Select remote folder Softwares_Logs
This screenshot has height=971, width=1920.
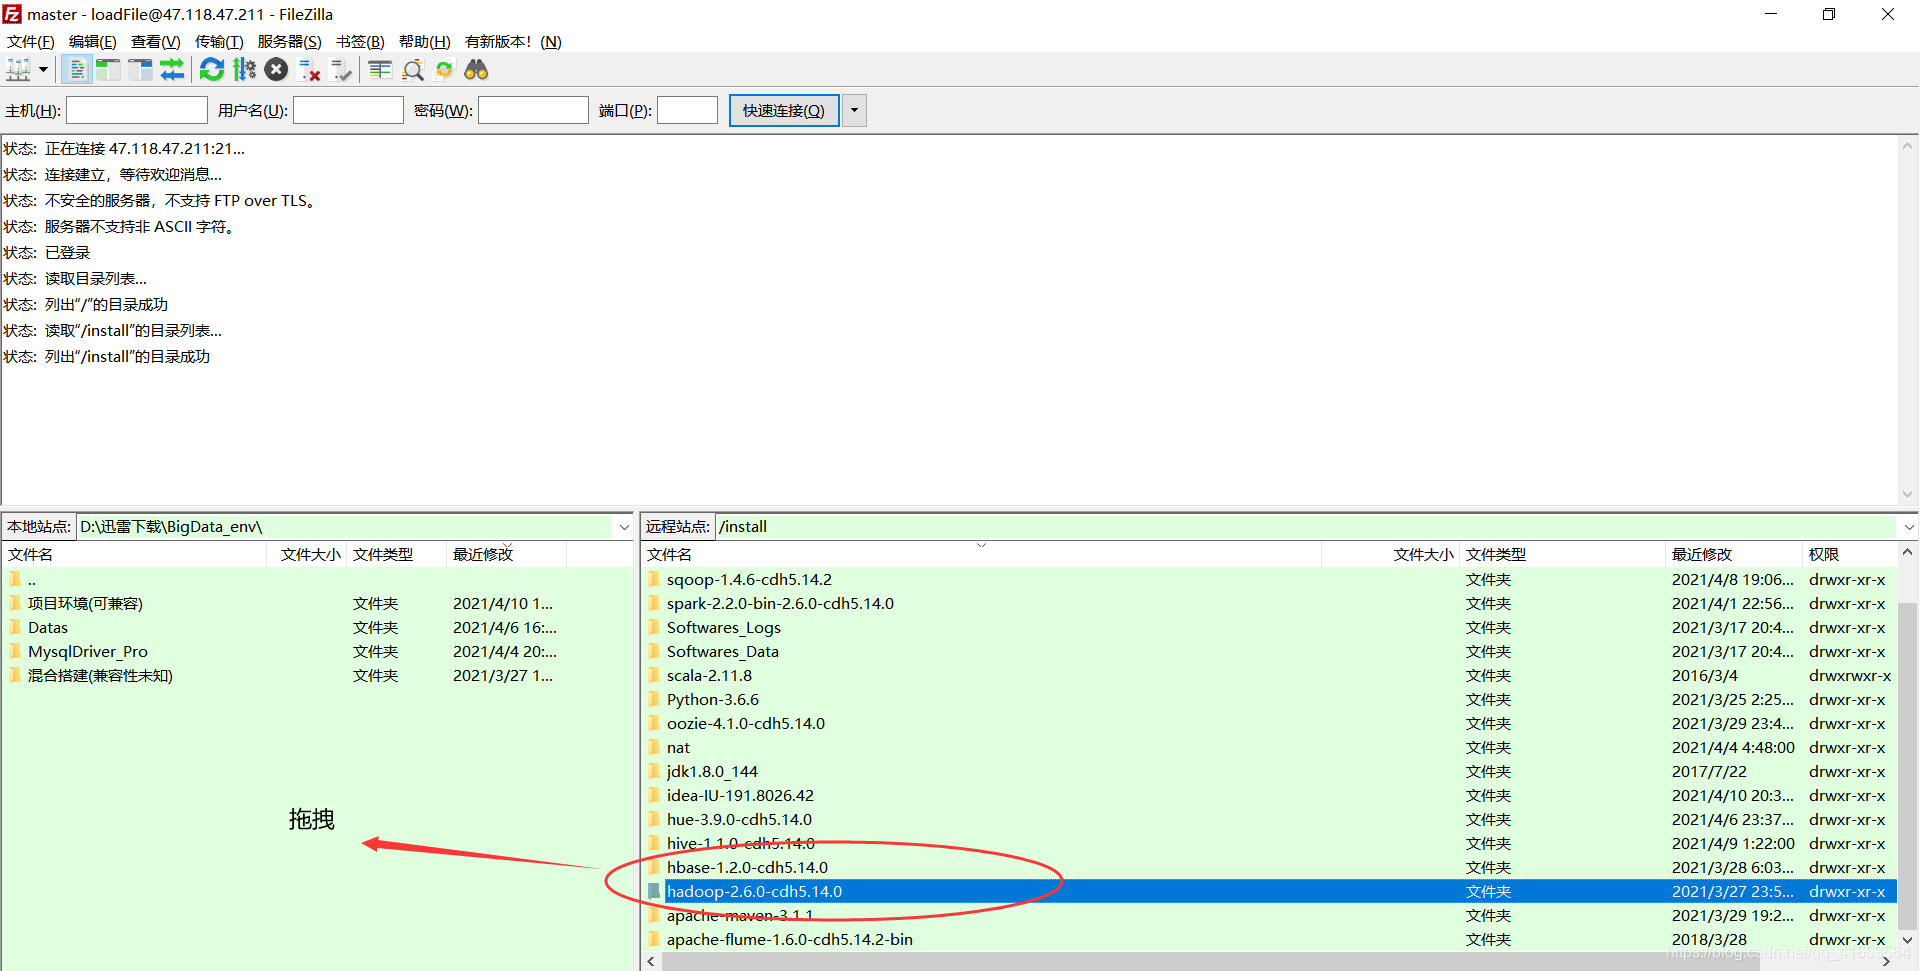coord(1269,628)
